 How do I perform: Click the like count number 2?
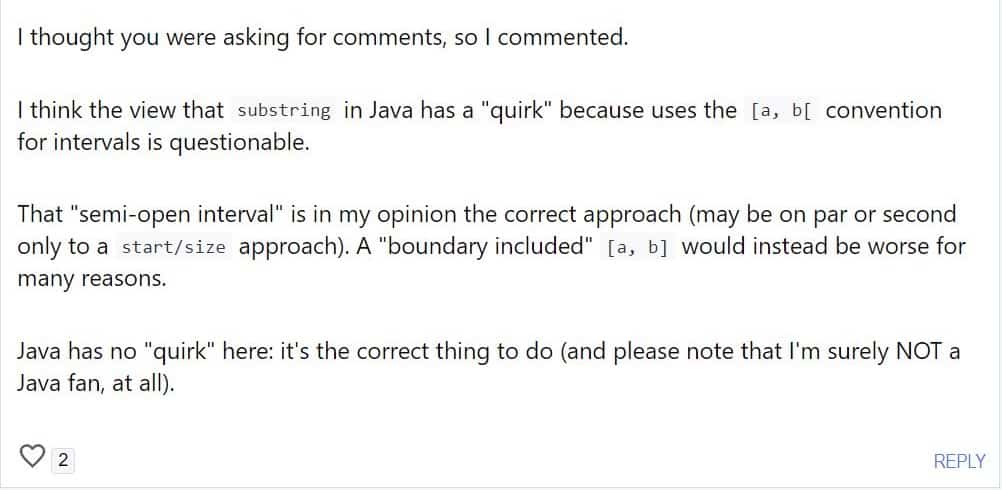pos(63,460)
